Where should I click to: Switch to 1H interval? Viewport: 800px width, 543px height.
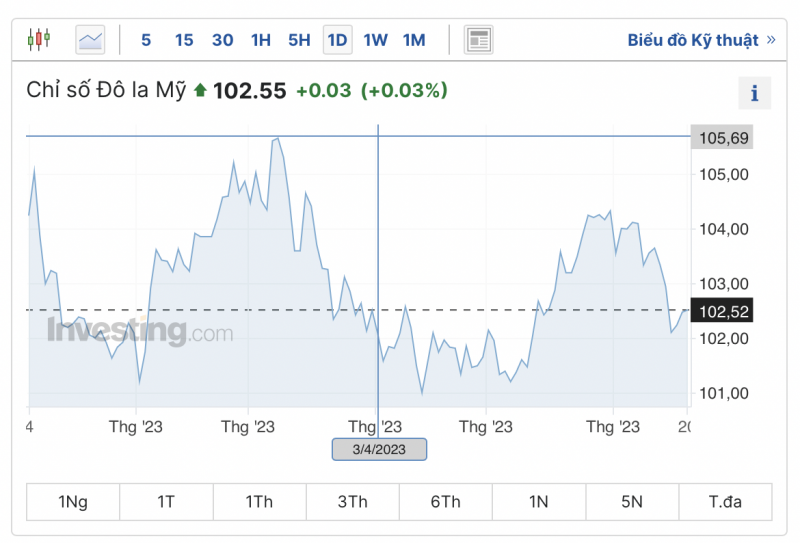261,40
